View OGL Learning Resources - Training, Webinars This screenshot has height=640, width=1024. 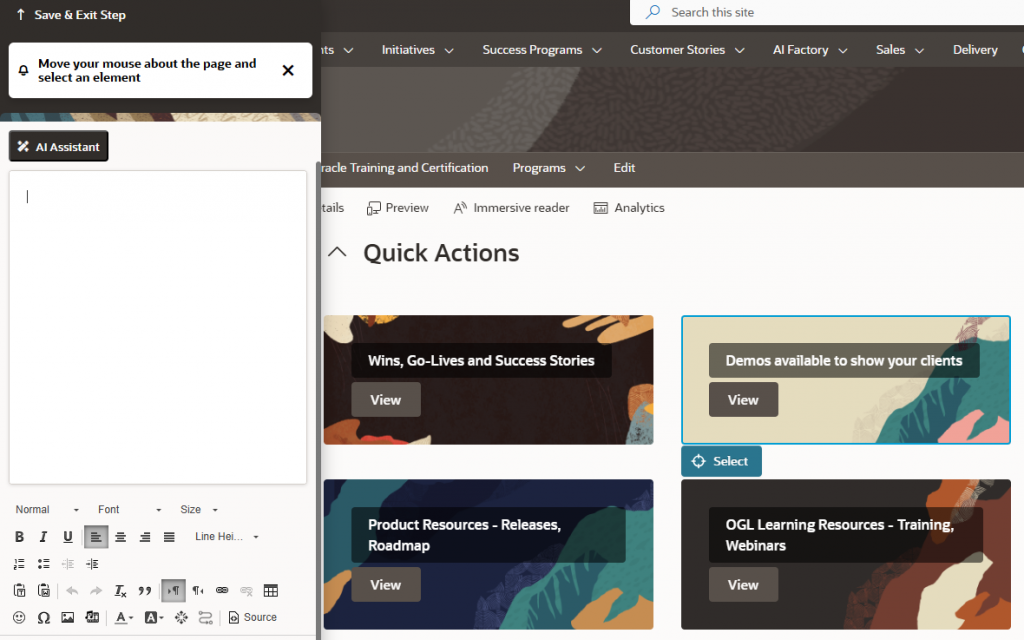[743, 584]
